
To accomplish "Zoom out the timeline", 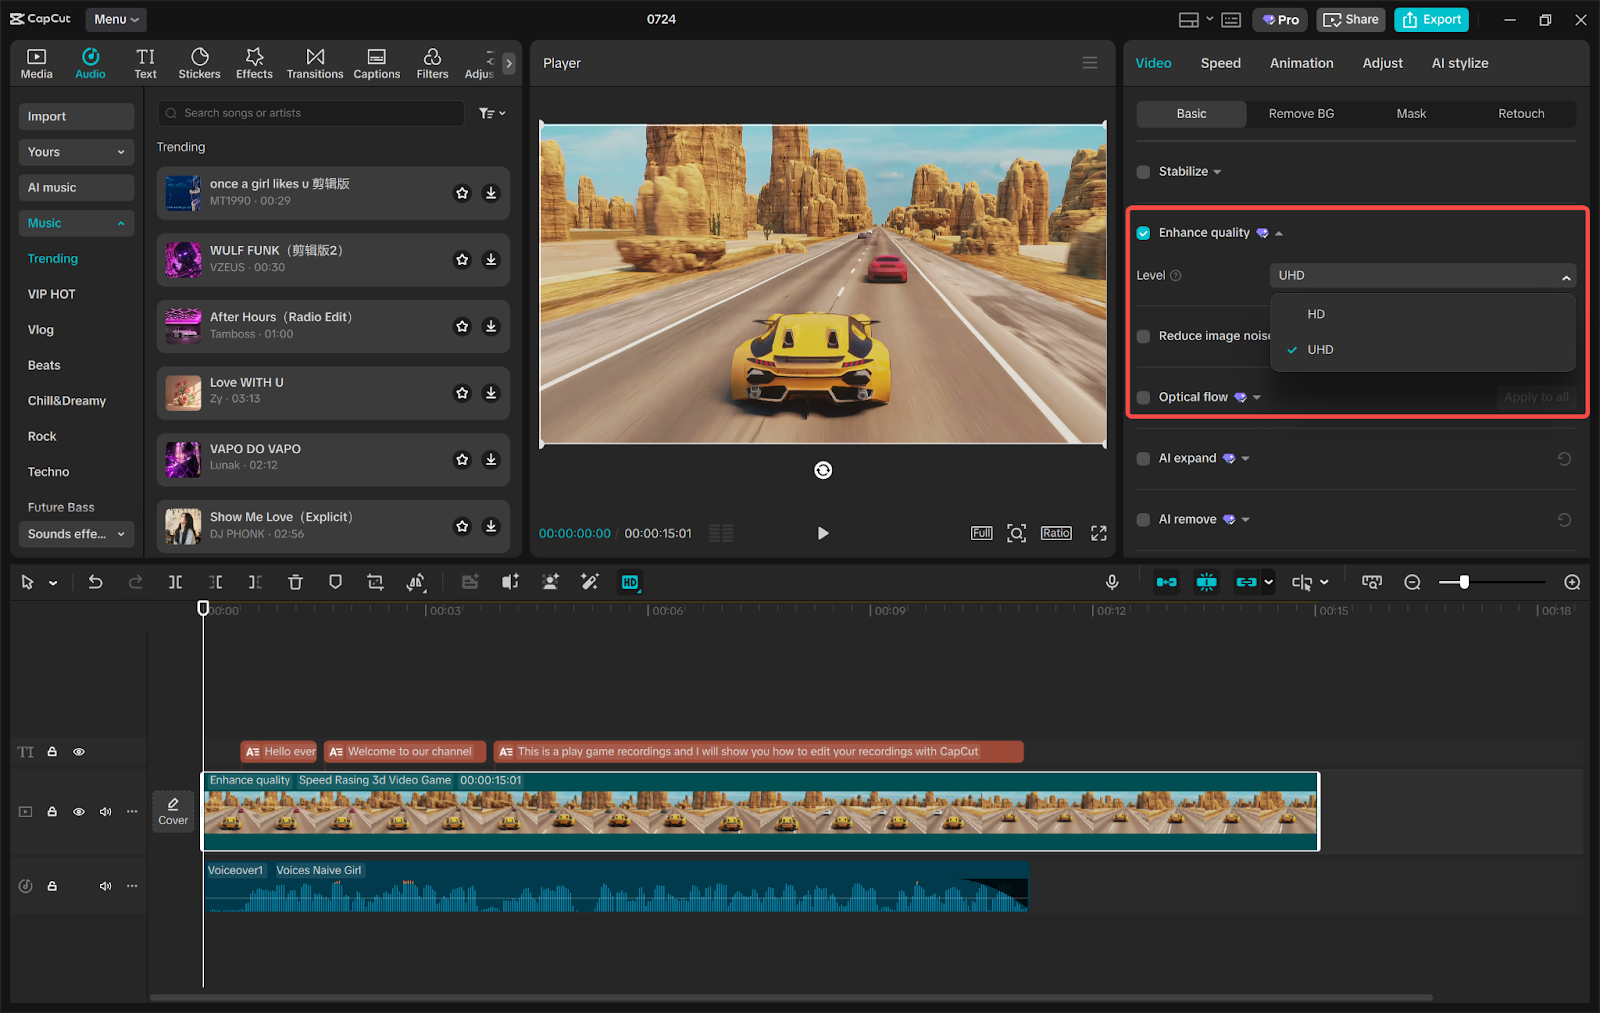I will 1412,582.
